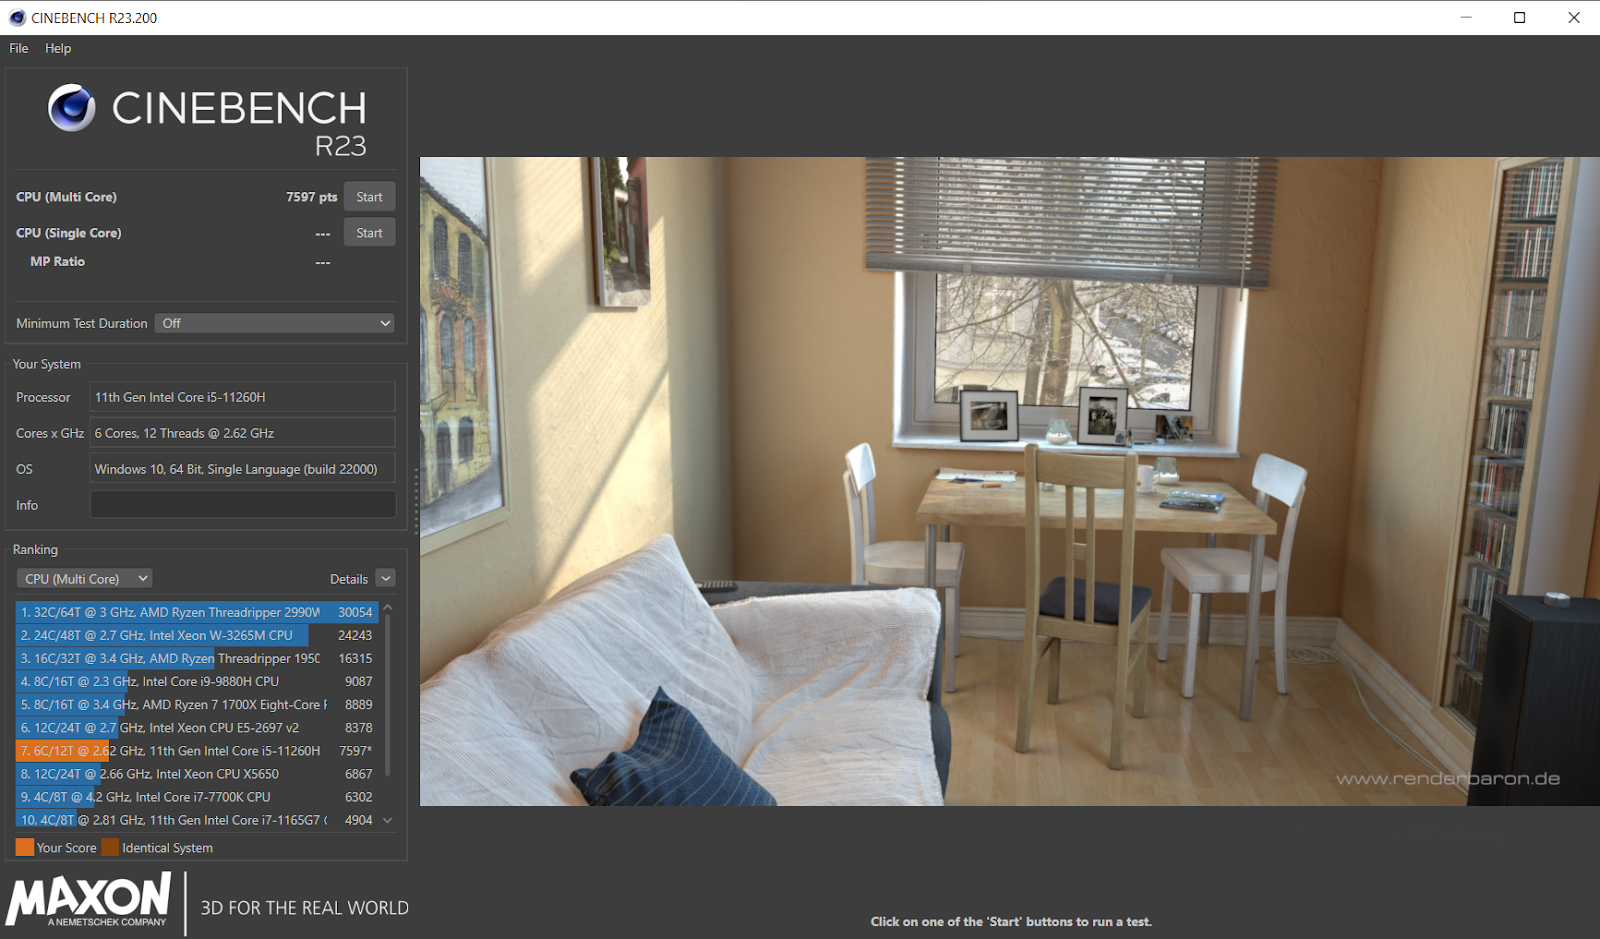Select ranking row 7 Intel Core i5-11260H

point(197,751)
